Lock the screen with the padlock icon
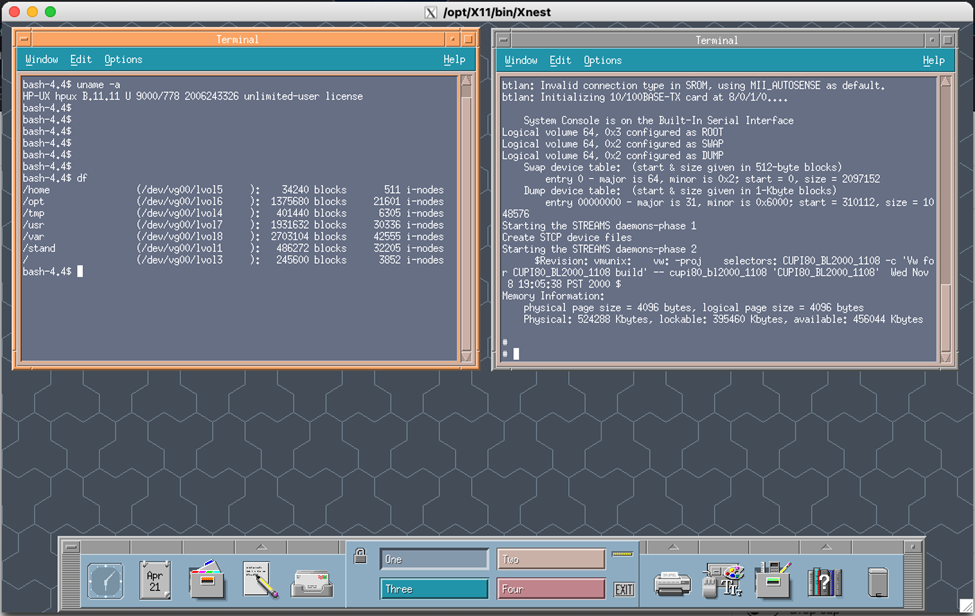Viewport: 975px width, 616px height. tap(362, 557)
